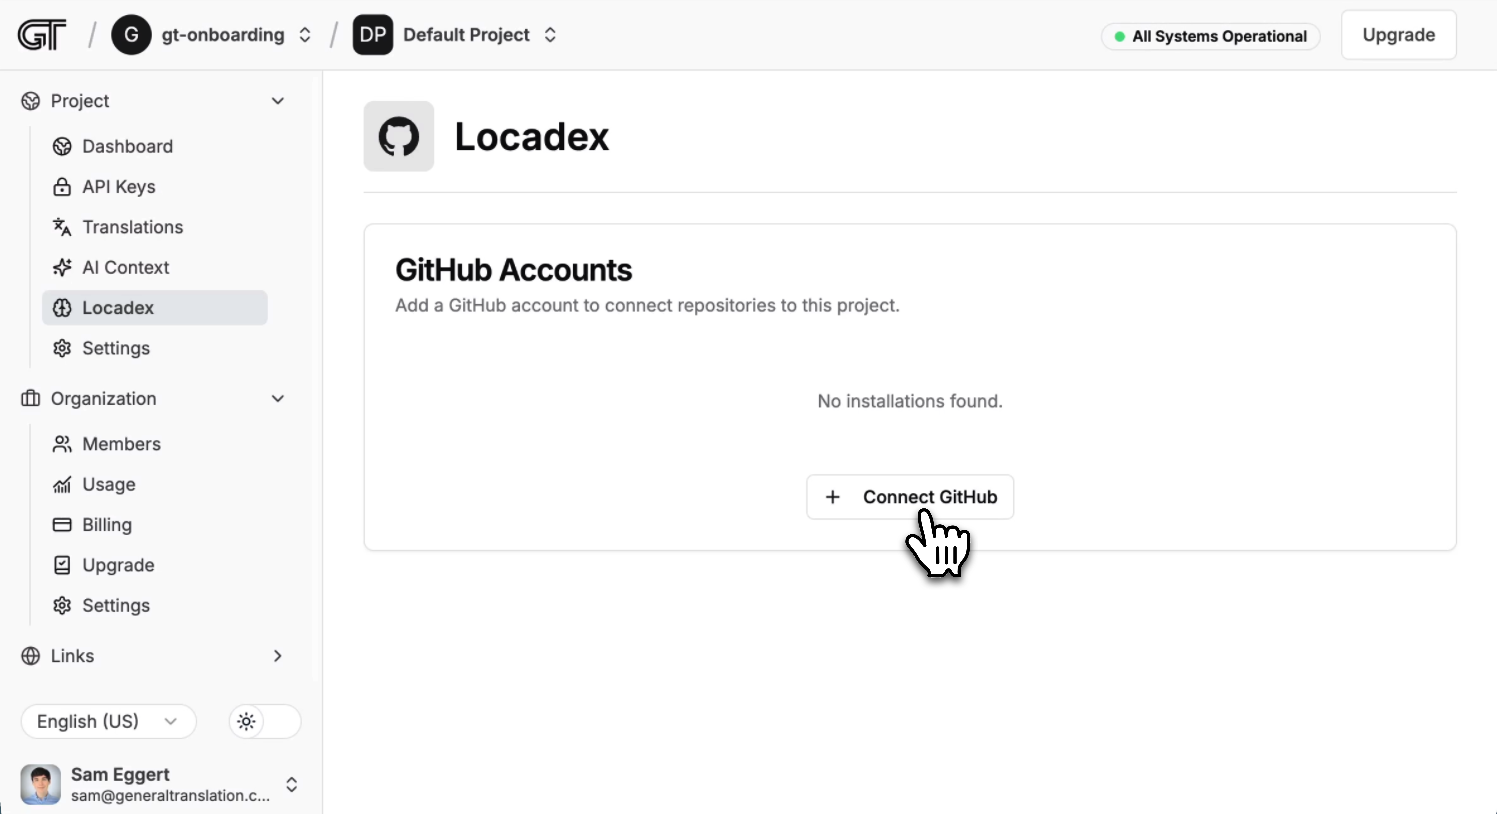Open the English (US) language dropdown

(107, 721)
